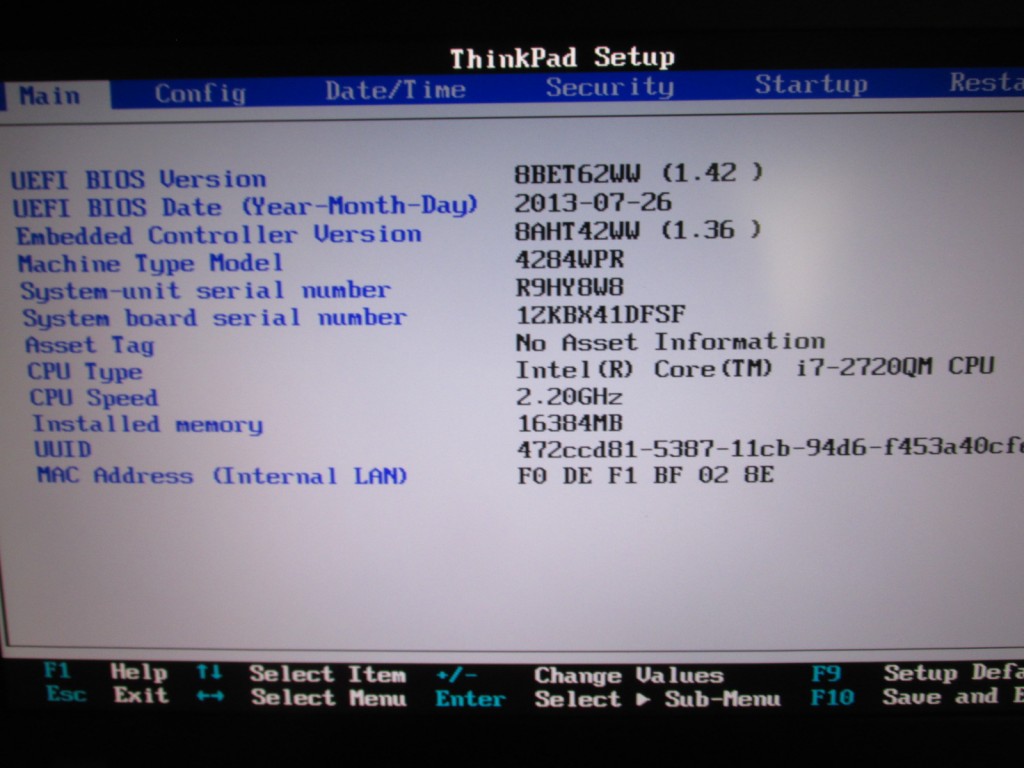Select the System-unit serial number label
The height and width of the screenshot is (768, 1024).
click(205, 291)
